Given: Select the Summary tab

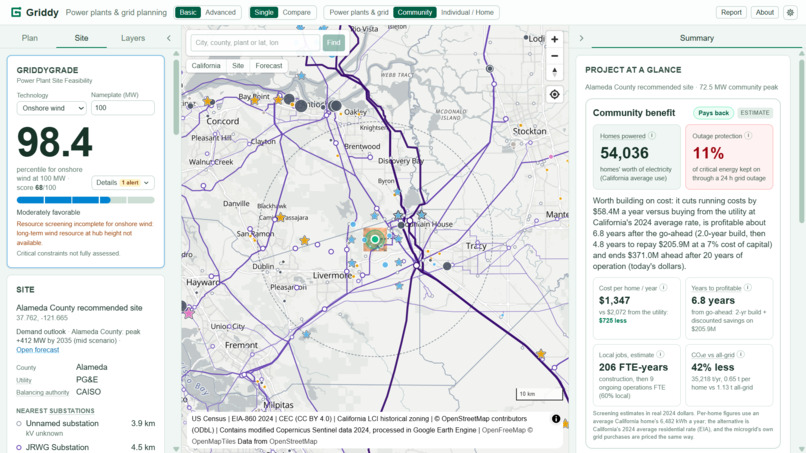Looking at the screenshot, I should (x=697, y=38).
